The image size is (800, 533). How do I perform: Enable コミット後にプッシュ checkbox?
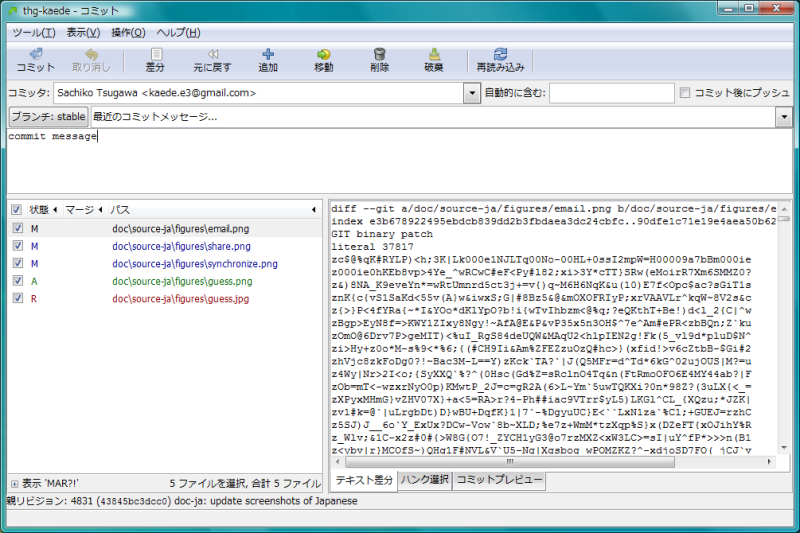pyautogui.click(x=685, y=93)
